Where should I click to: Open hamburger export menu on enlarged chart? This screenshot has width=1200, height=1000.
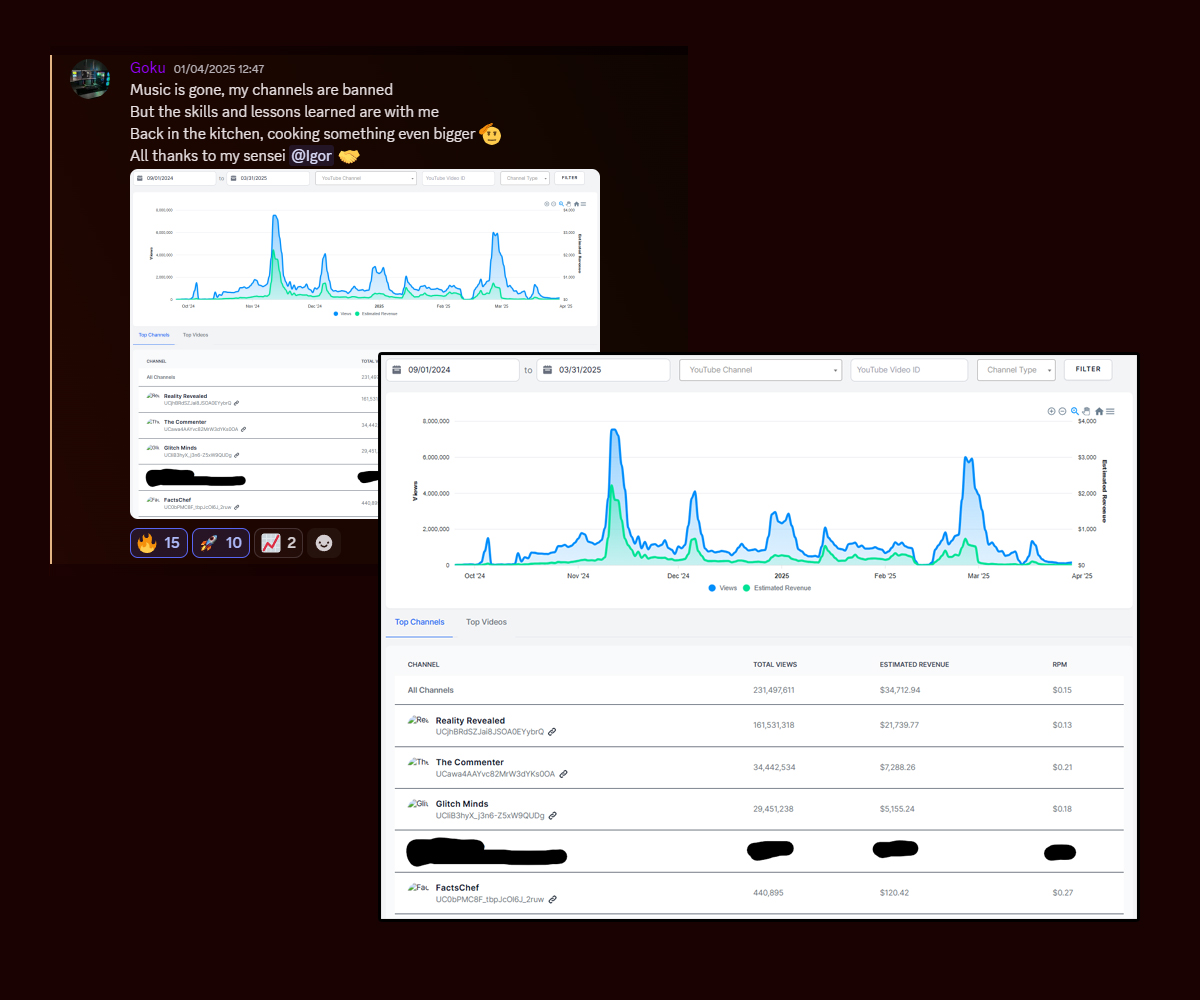click(x=1110, y=411)
